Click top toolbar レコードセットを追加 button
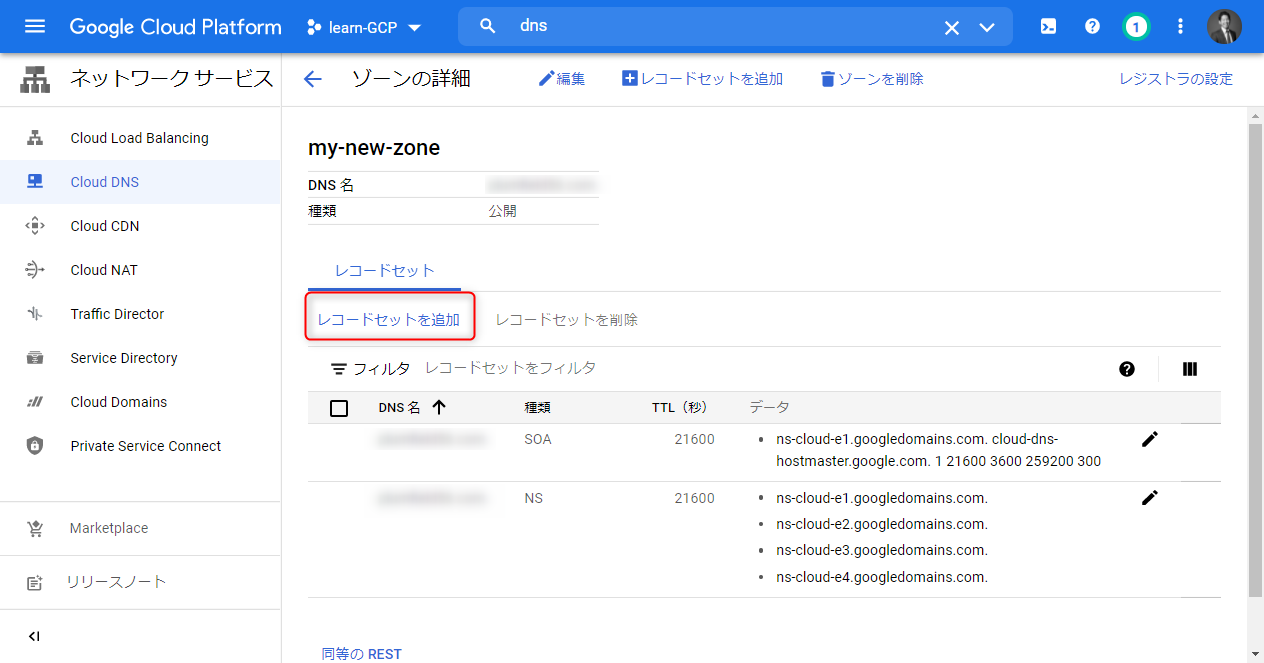This screenshot has width=1264, height=663. (x=702, y=79)
